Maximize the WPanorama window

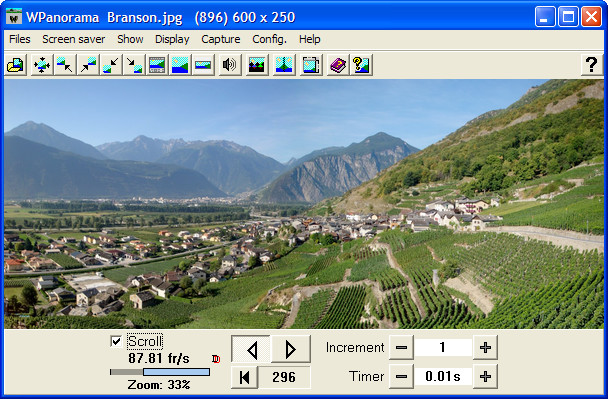tap(568, 17)
